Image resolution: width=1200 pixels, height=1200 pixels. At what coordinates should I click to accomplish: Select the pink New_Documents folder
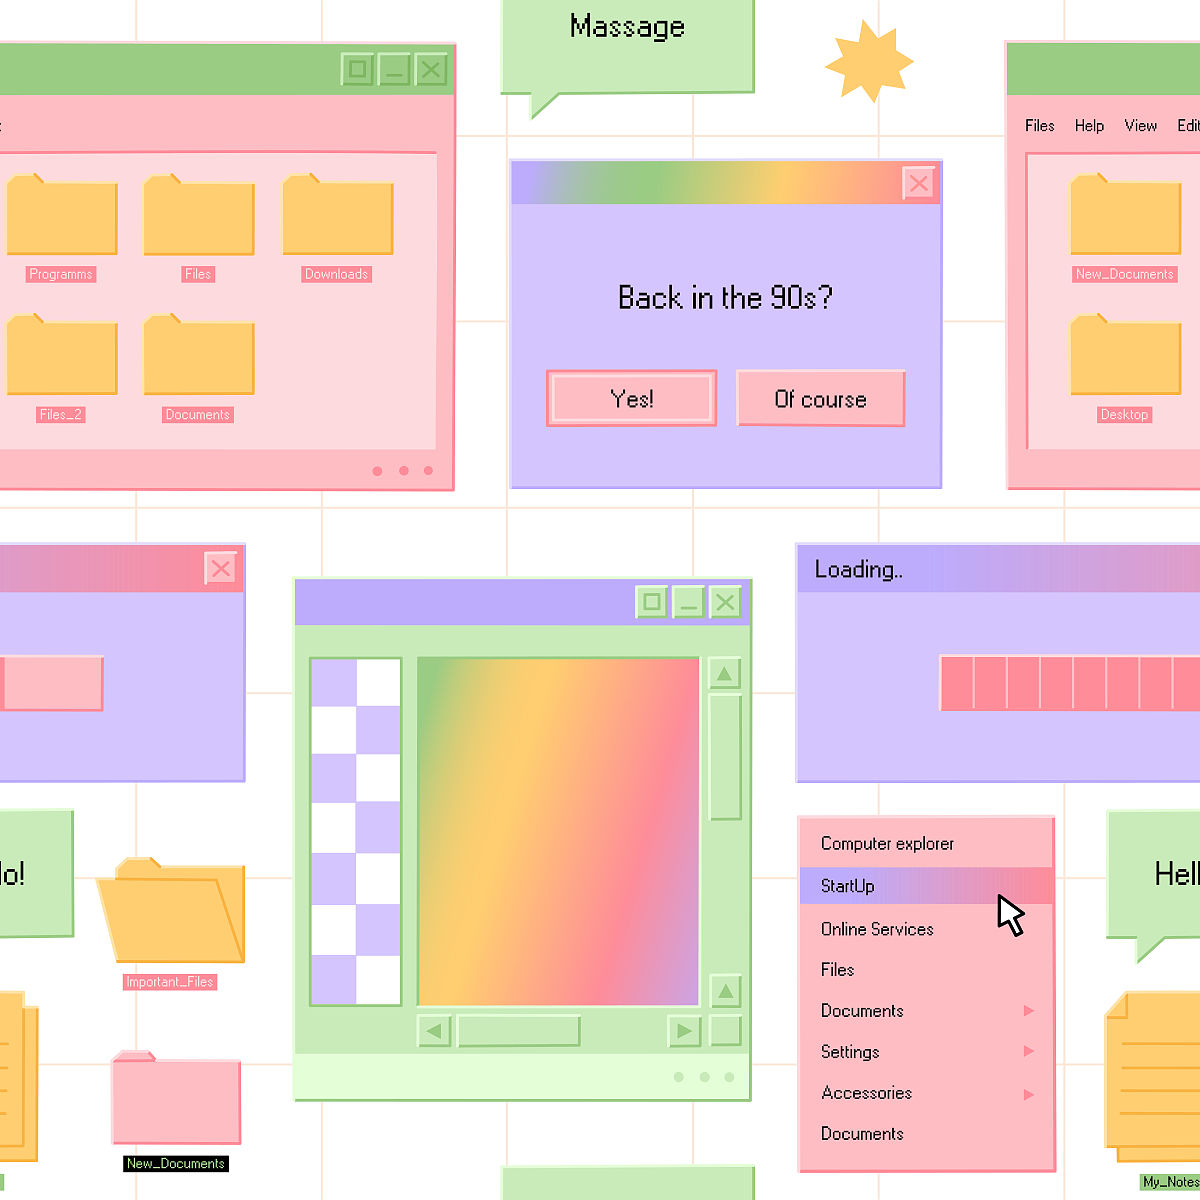tap(176, 1100)
